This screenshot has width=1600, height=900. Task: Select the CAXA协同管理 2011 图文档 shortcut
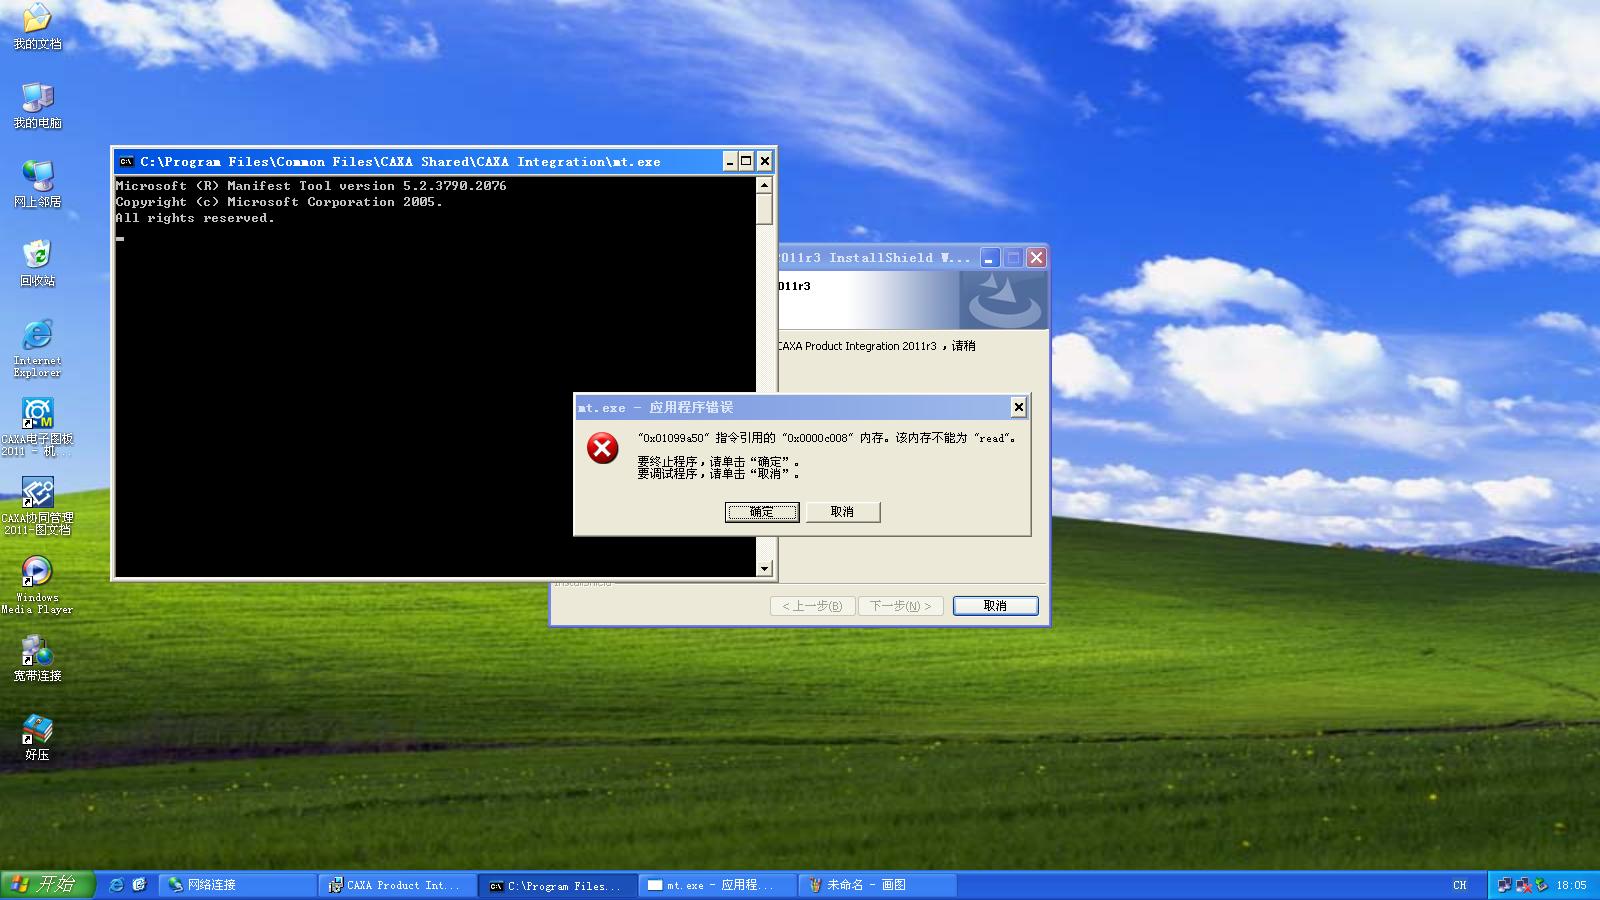tap(37, 506)
